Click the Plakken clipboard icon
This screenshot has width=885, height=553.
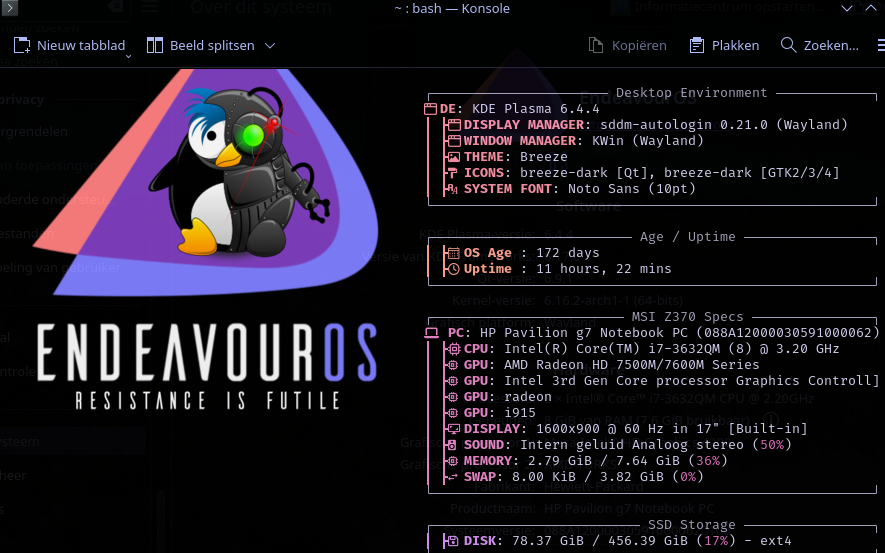[698, 46]
